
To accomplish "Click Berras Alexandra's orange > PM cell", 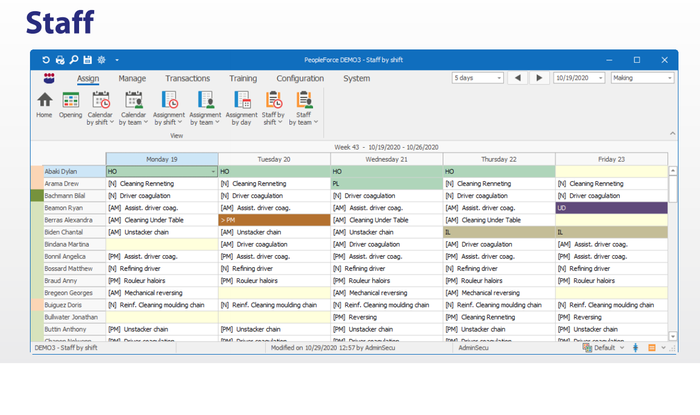I will point(274,220).
